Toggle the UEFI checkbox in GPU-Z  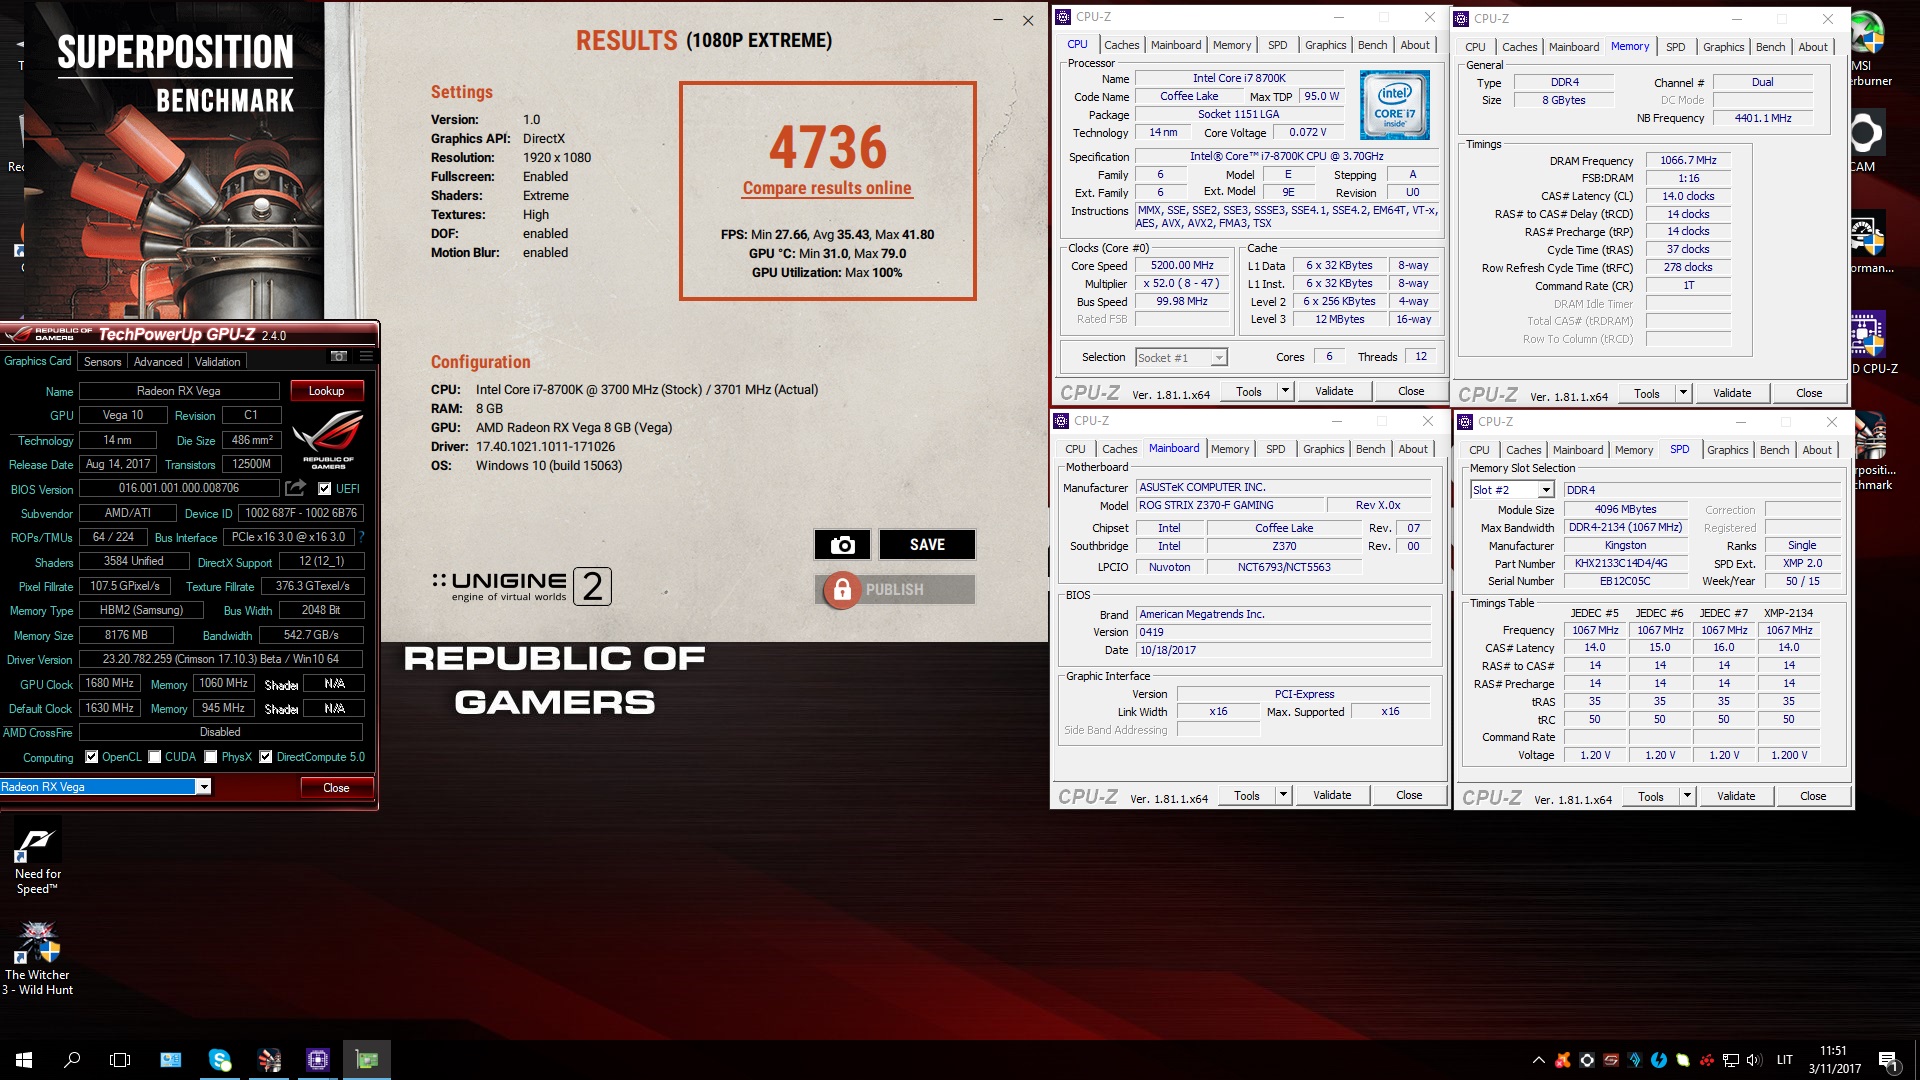coord(324,489)
